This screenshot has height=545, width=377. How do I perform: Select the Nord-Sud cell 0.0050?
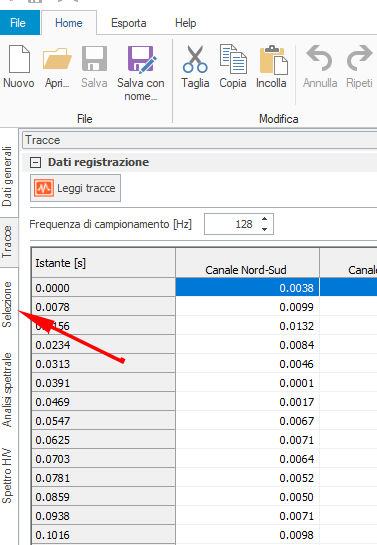point(247,497)
